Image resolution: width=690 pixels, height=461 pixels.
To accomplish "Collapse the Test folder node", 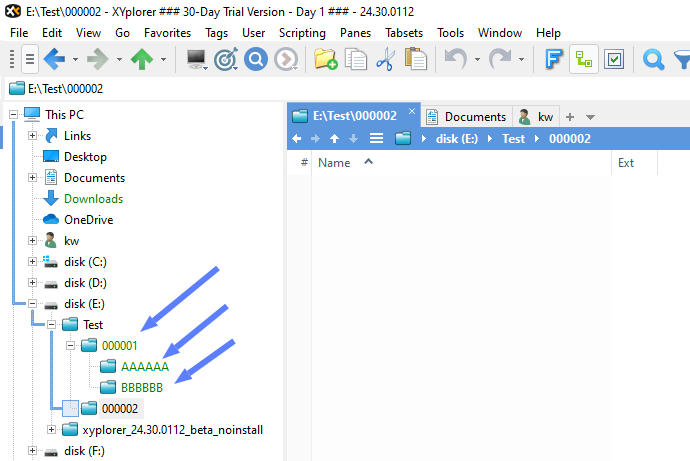I will pos(51,325).
